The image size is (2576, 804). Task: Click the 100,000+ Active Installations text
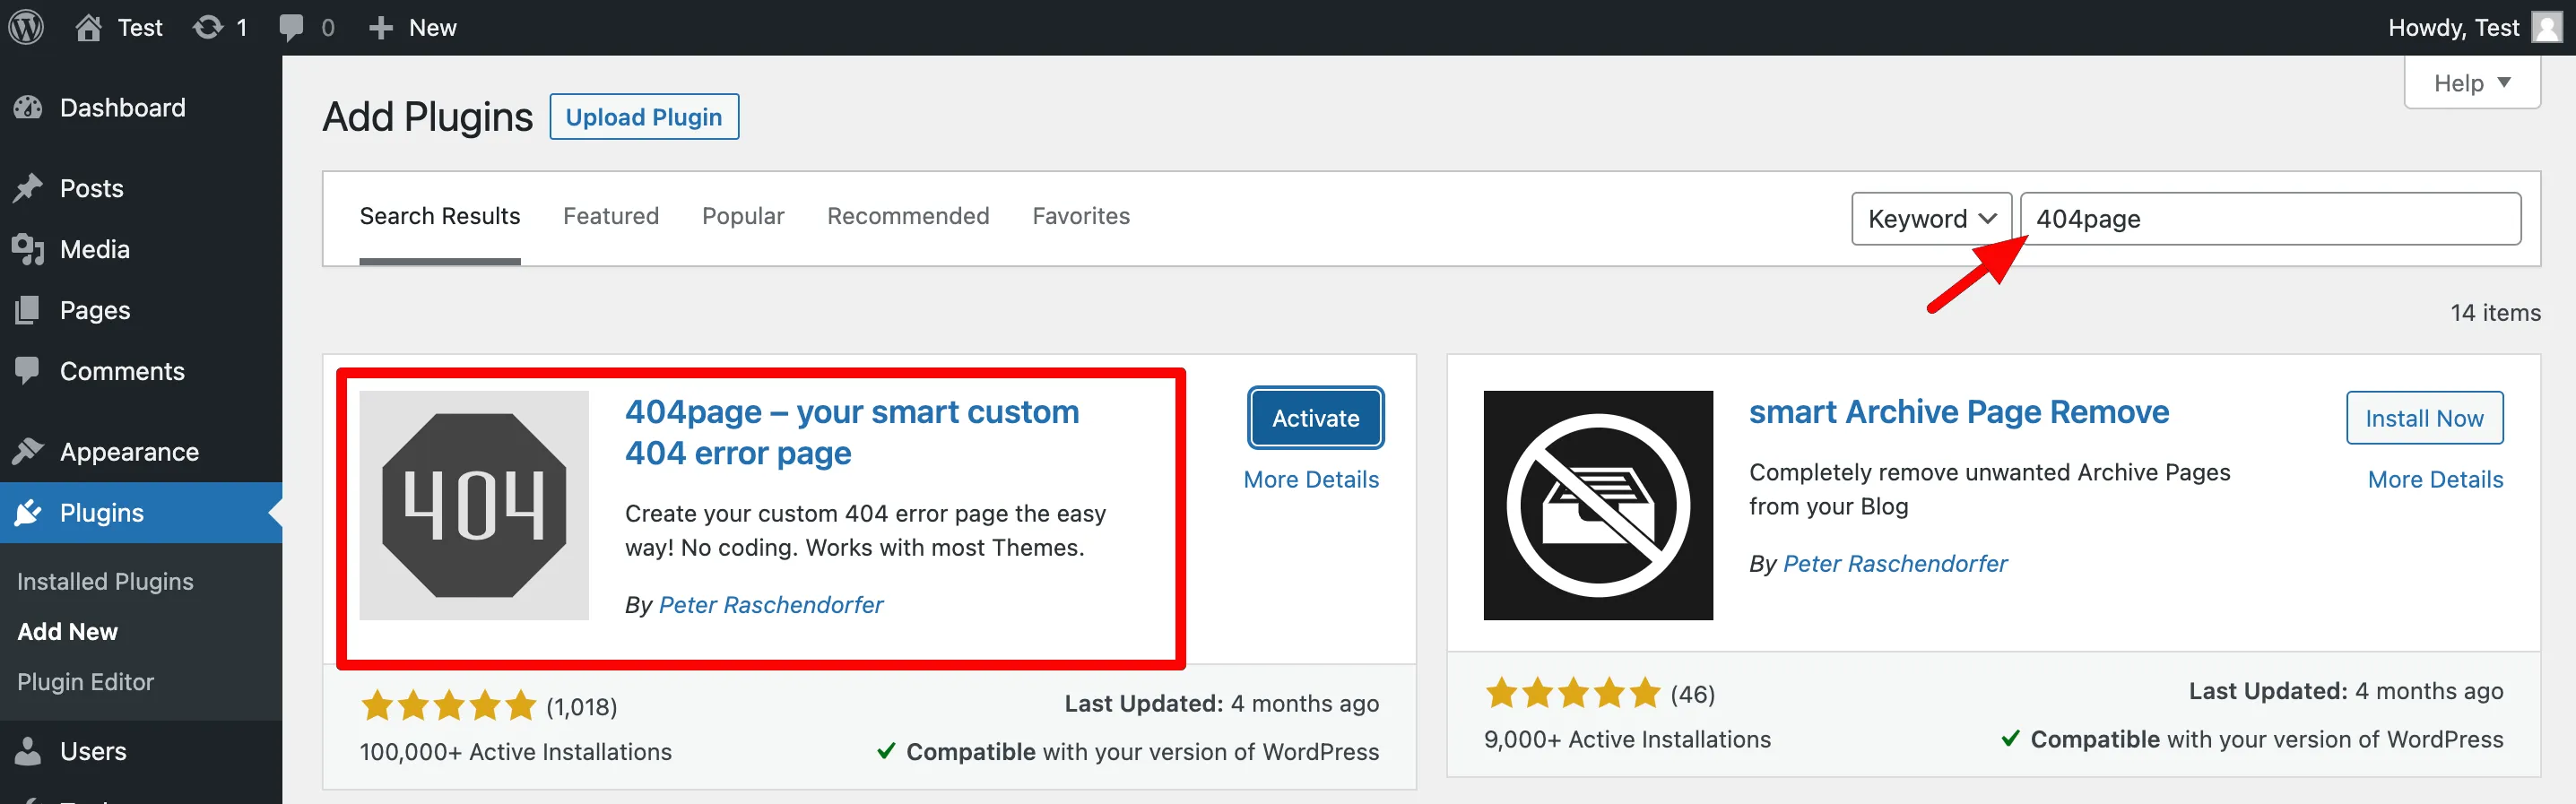(516, 752)
